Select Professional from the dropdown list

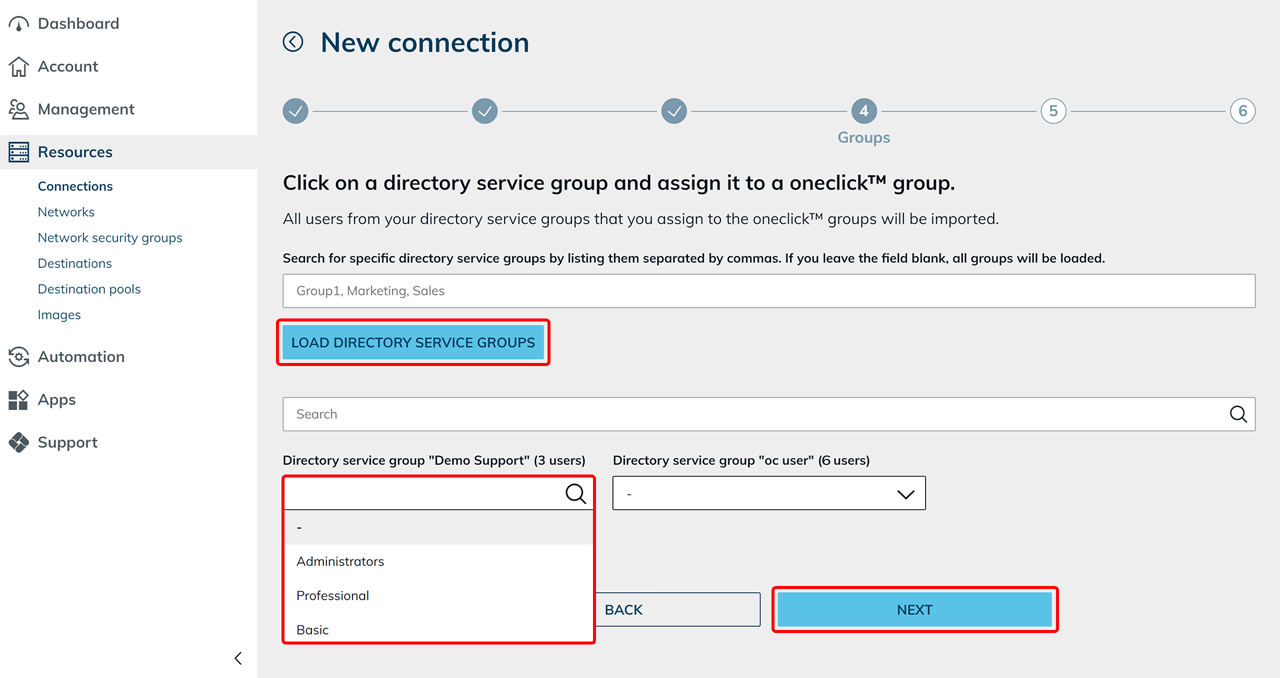[x=439, y=595]
